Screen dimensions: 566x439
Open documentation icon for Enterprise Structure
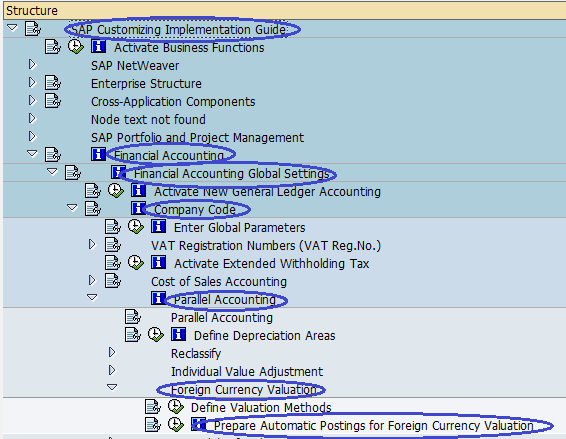[x=53, y=83]
